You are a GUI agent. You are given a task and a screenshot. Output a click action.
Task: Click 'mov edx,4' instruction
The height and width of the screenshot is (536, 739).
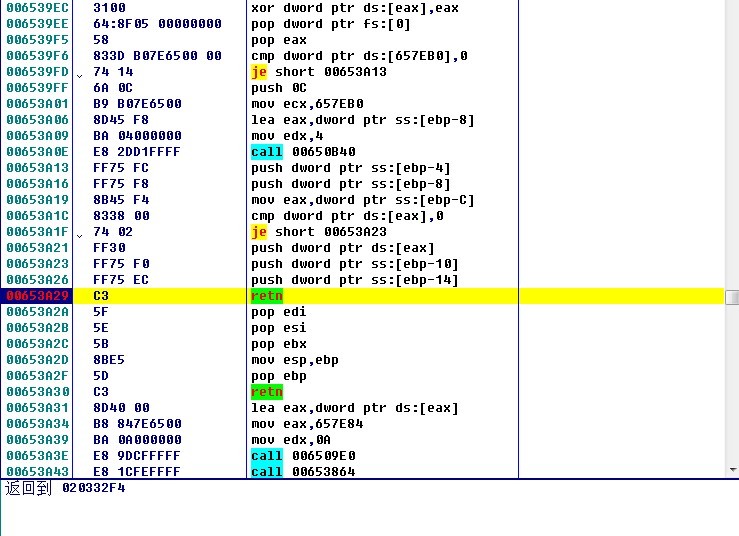(287, 136)
